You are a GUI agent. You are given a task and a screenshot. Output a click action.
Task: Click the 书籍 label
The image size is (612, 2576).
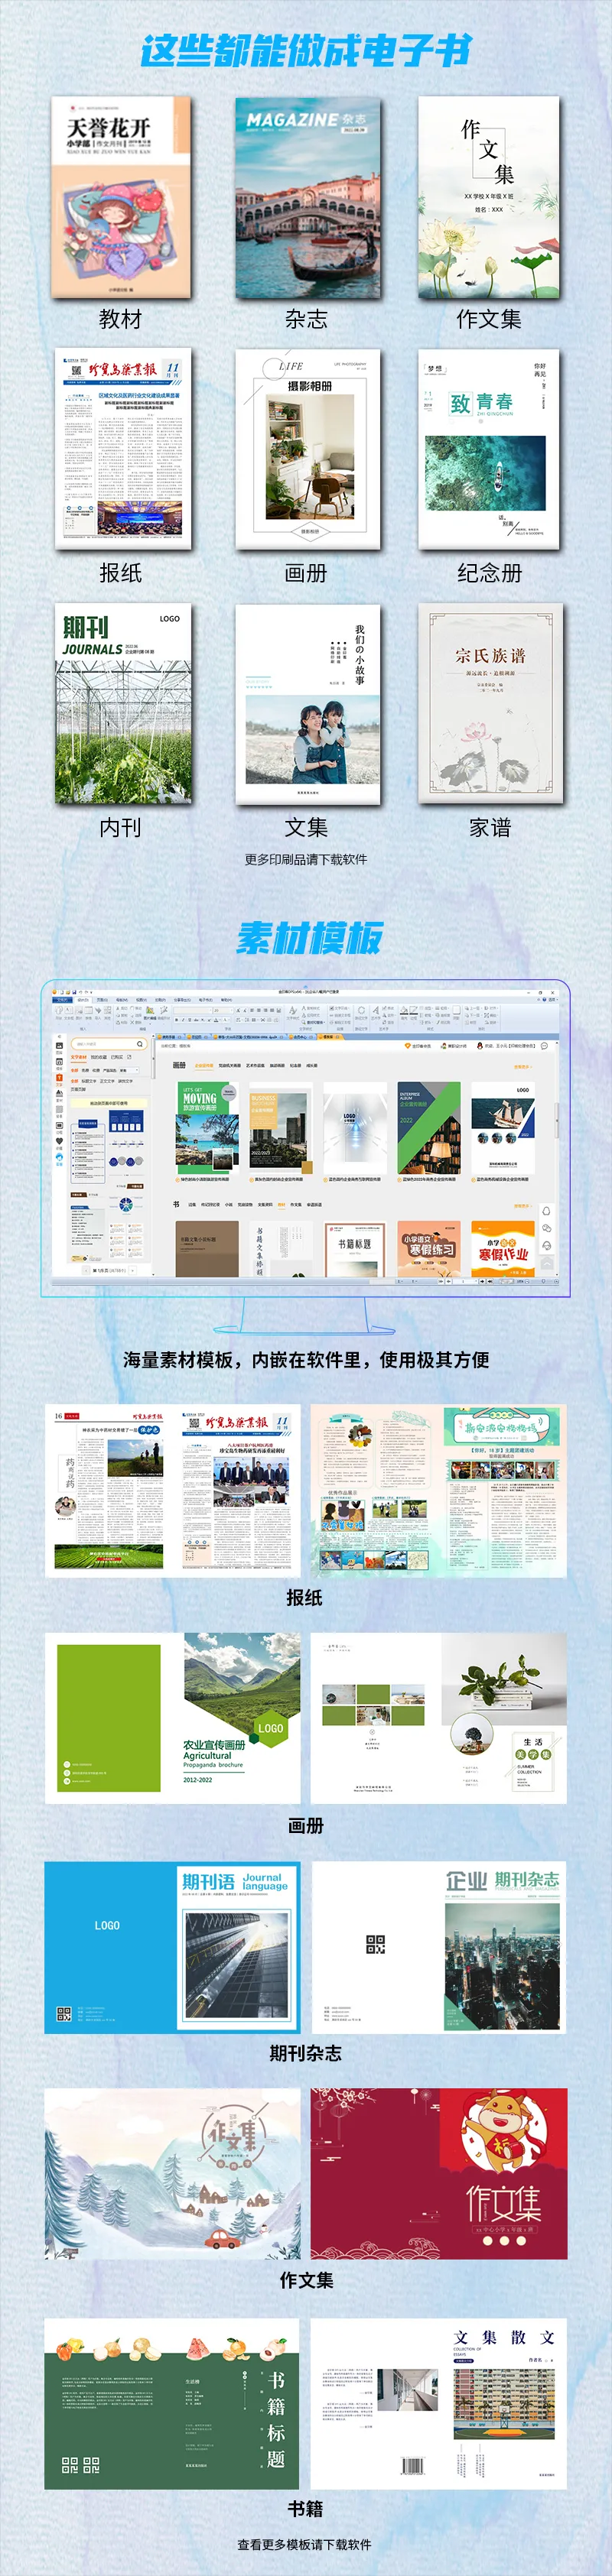click(305, 2508)
